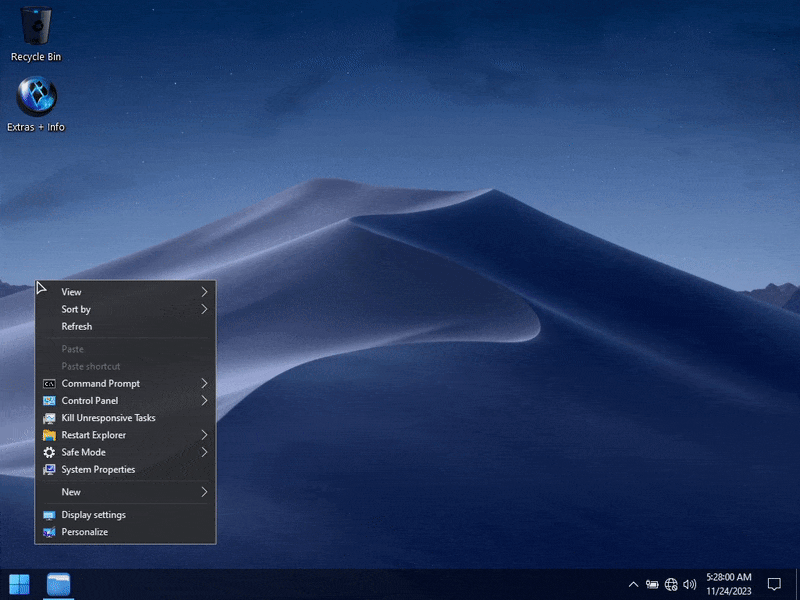Click the Personalize icon in context menu
The width and height of the screenshot is (800, 600).
pyautogui.click(x=49, y=532)
